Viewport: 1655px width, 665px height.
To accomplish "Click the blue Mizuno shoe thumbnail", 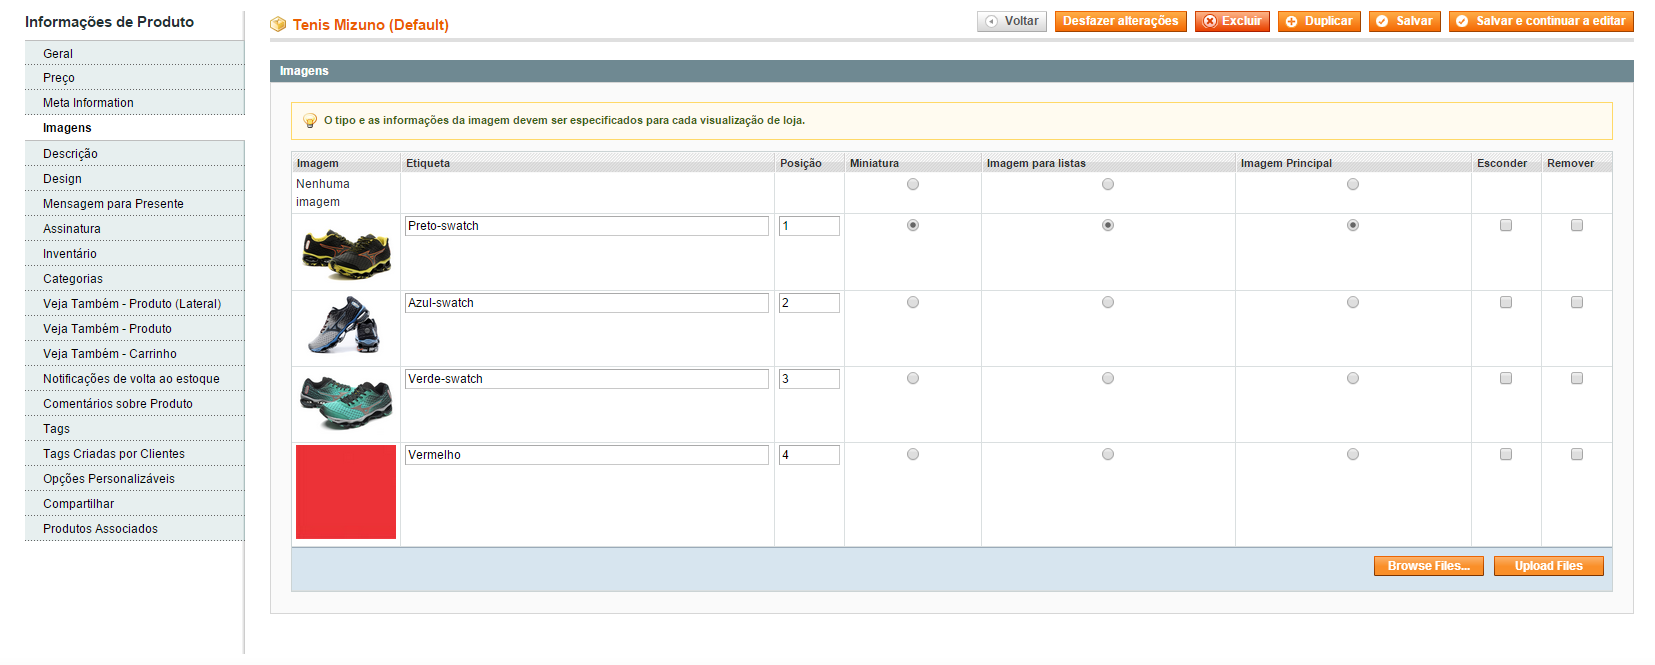I will point(344,325).
